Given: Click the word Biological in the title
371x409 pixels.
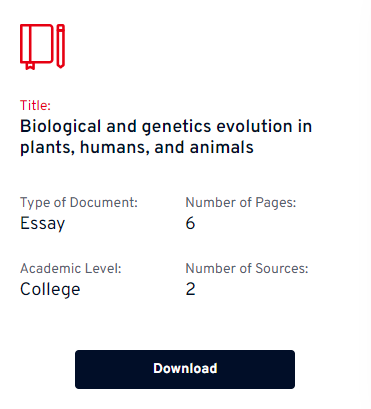Looking at the screenshot, I should (60, 127).
